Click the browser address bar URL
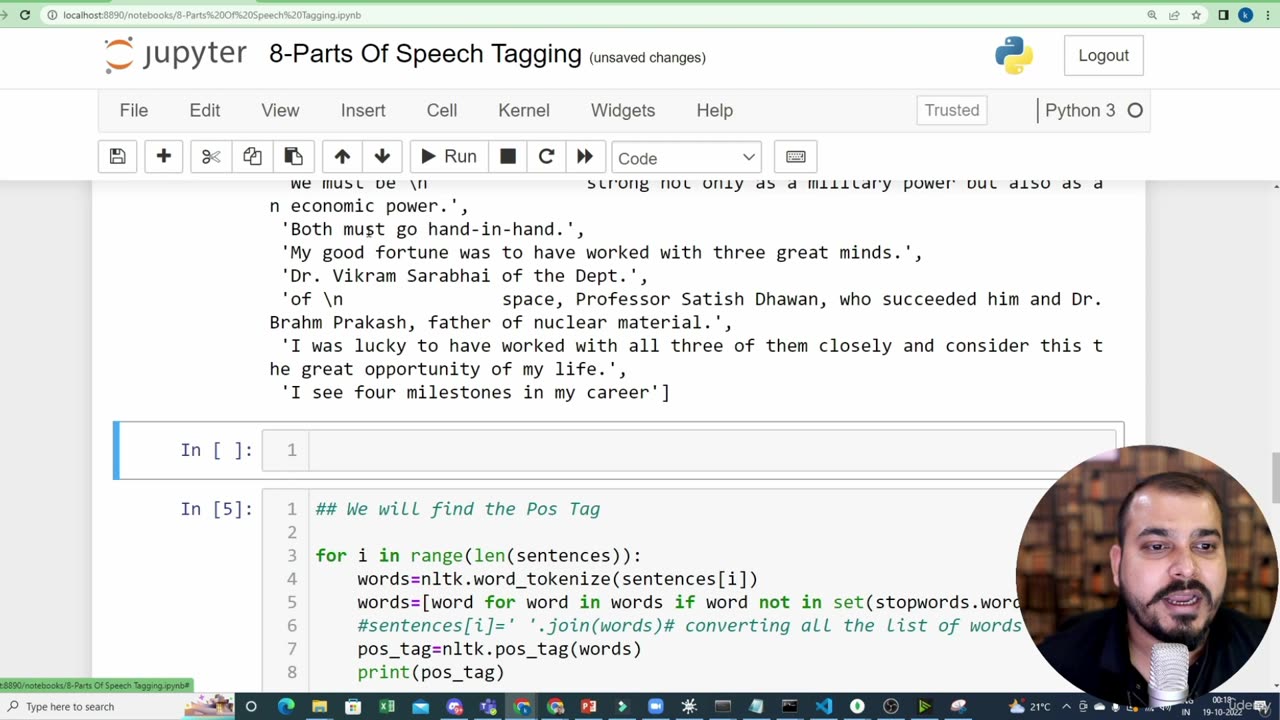This screenshot has width=1280, height=720. click(212, 15)
